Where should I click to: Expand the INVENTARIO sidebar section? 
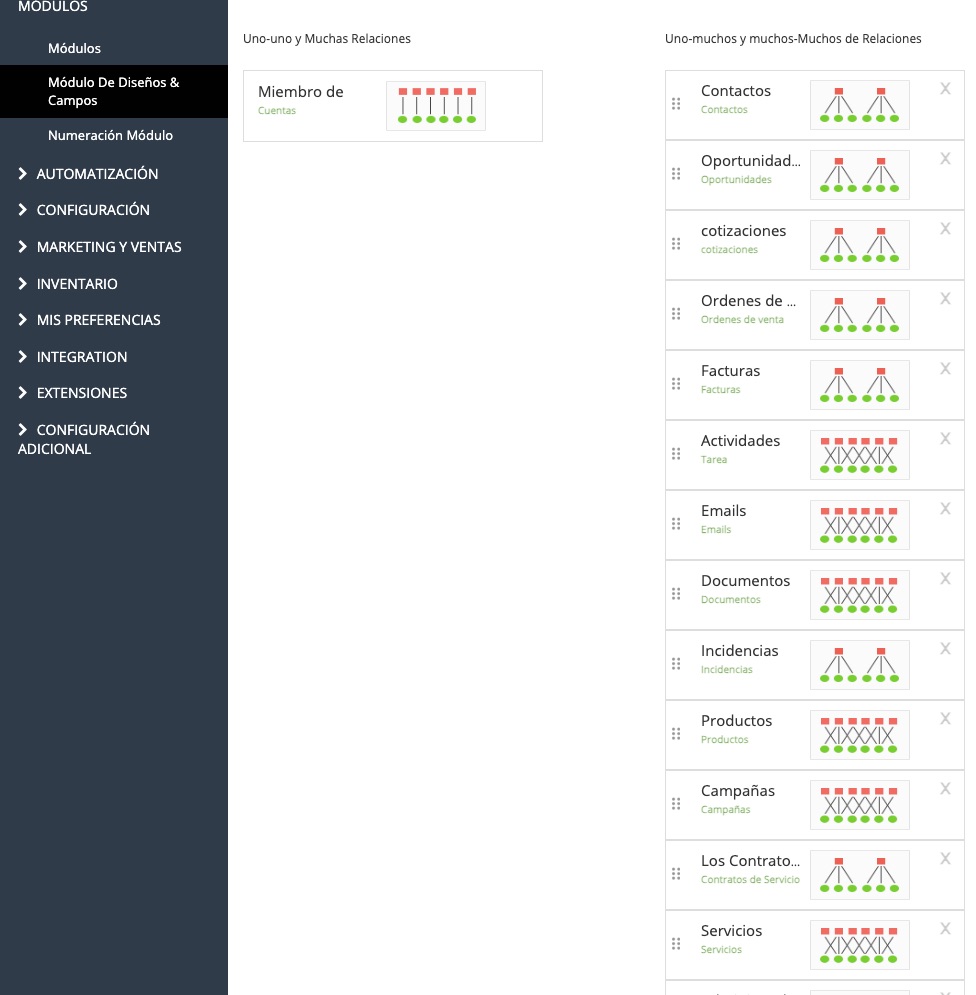point(77,284)
